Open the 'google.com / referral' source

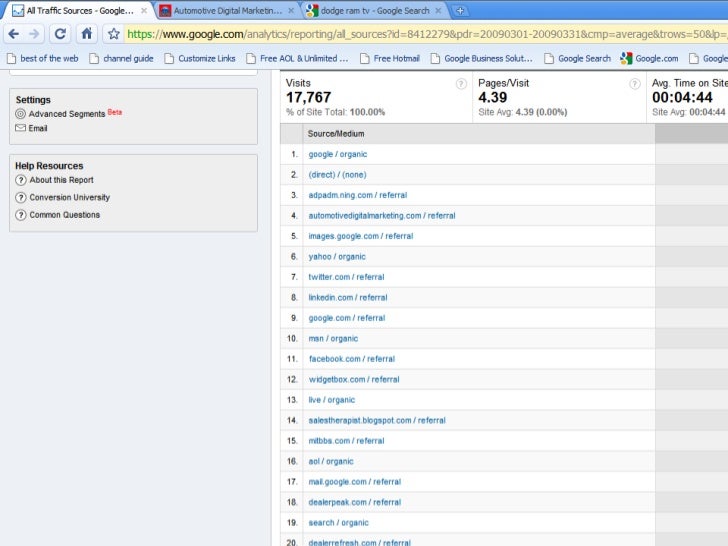[x=347, y=318]
